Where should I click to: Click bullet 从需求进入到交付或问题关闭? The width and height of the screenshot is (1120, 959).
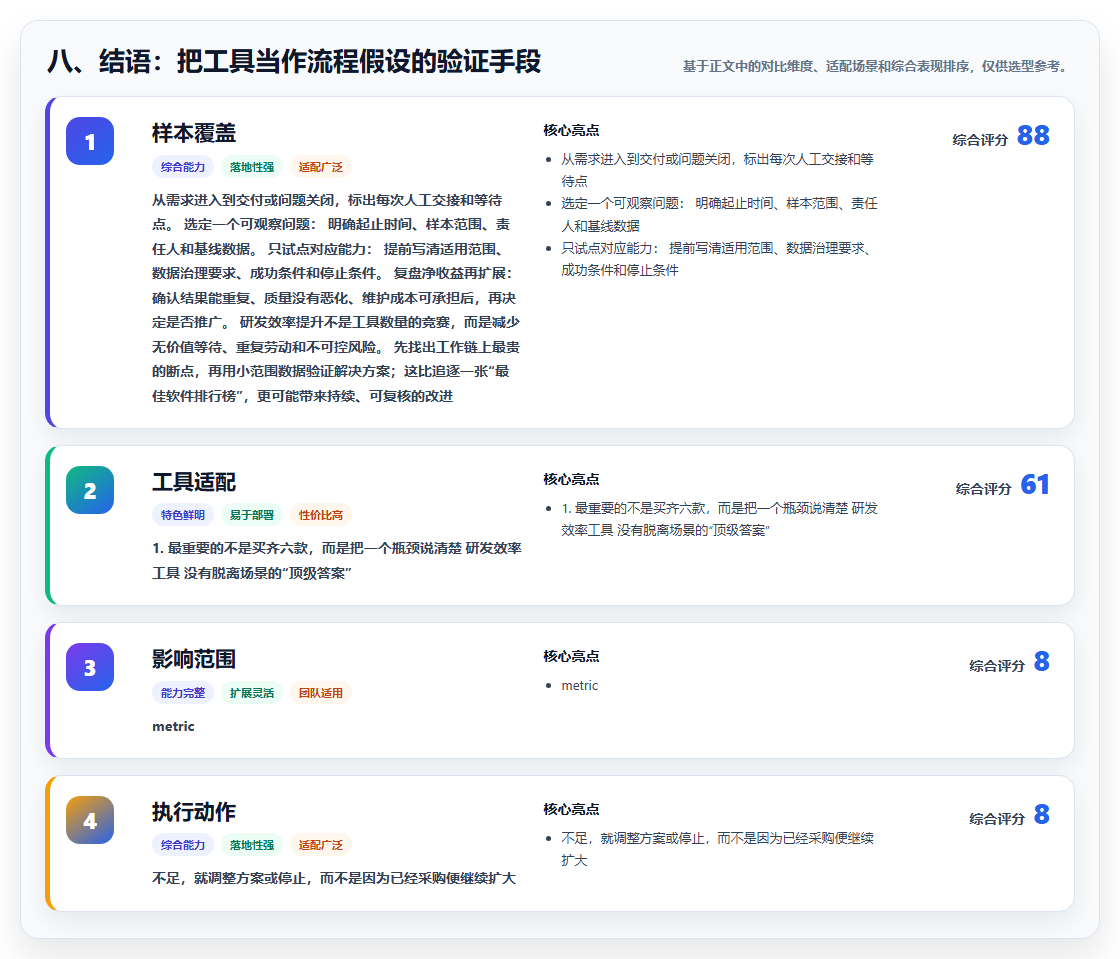pyautogui.click(x=717, y=170)
